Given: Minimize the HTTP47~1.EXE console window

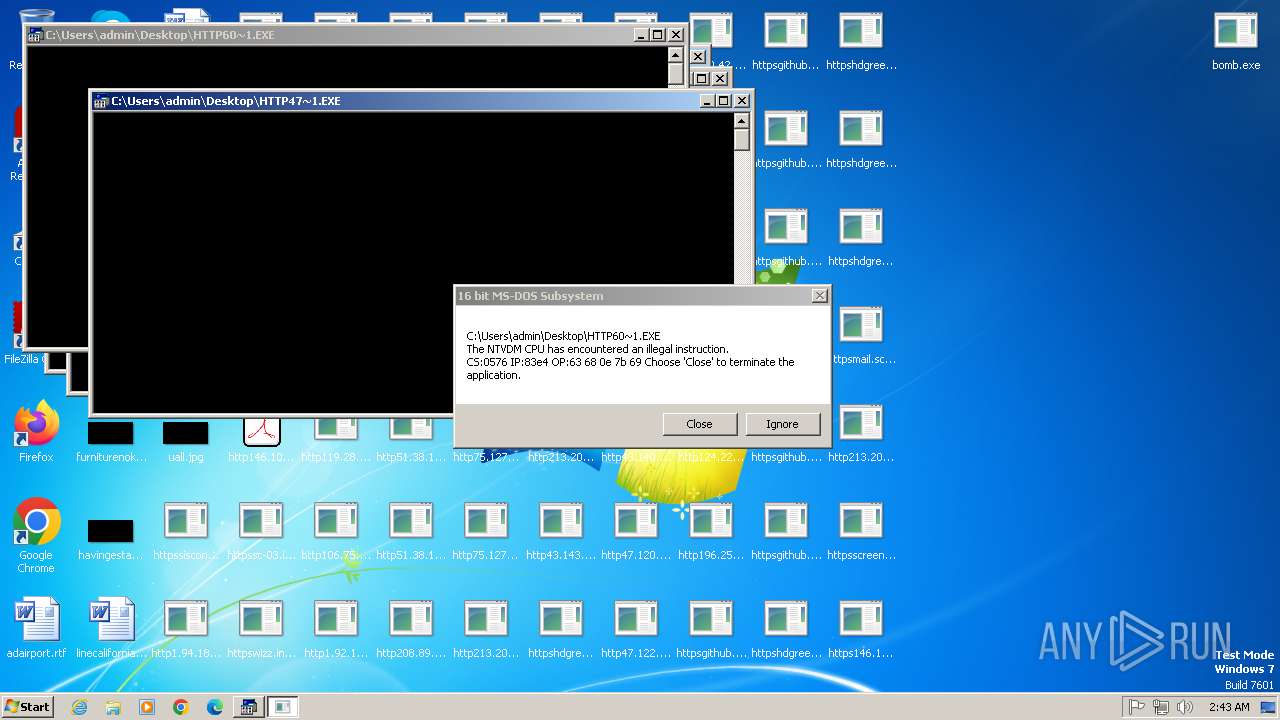Looking at the screenshot, I should (x=706, y=101).
